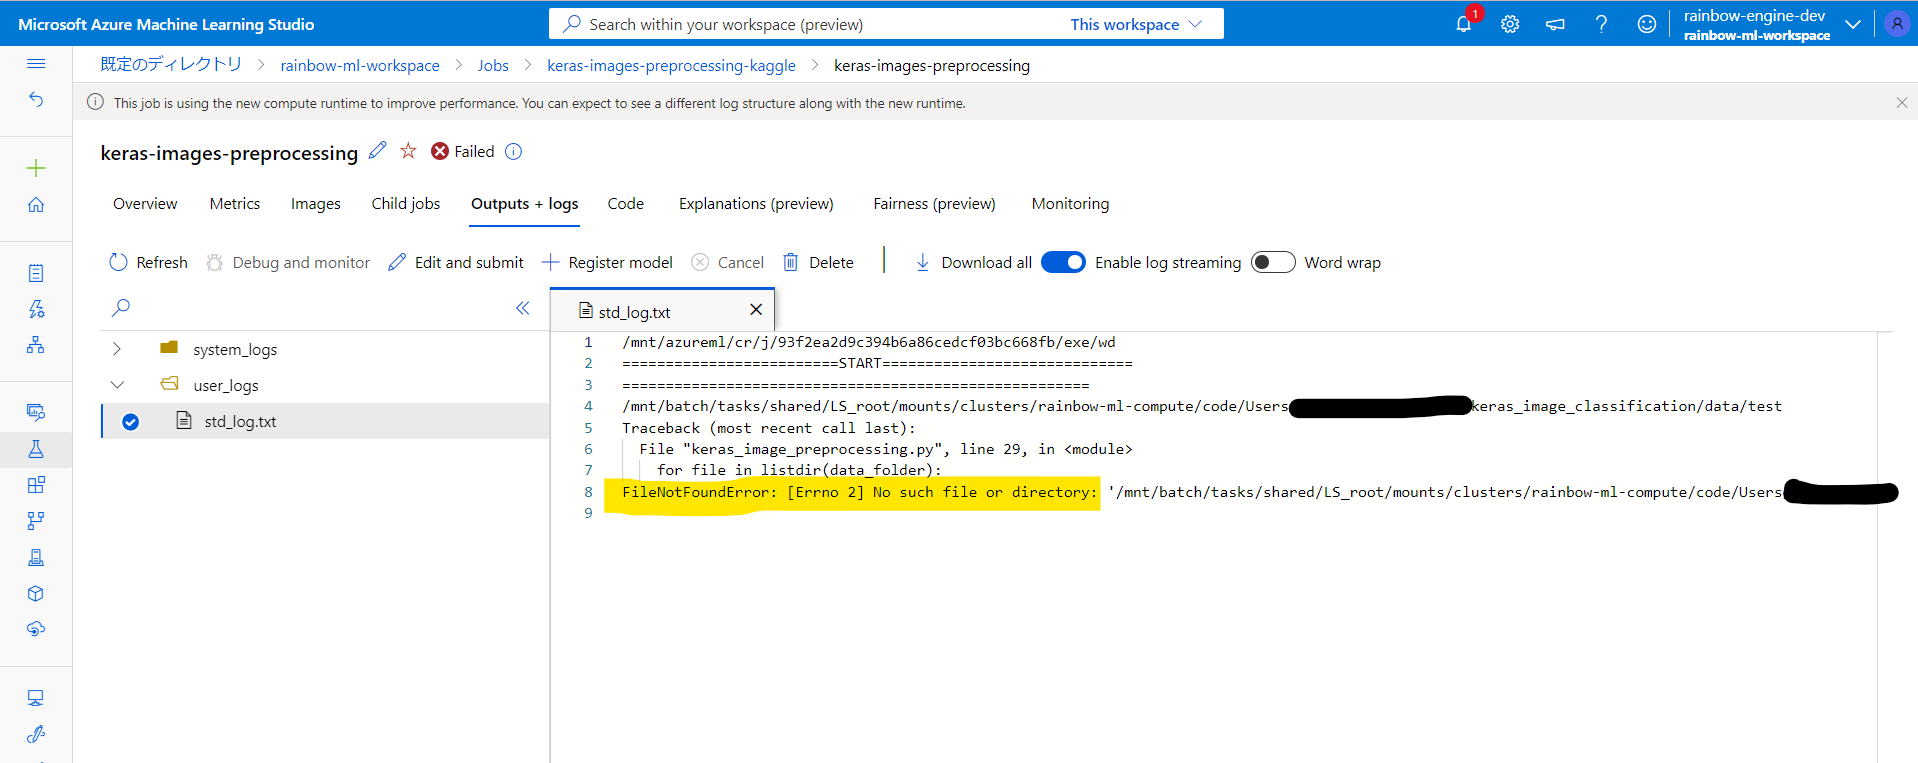Open Notebooks in the left sidebar

(x=36, y=273)
